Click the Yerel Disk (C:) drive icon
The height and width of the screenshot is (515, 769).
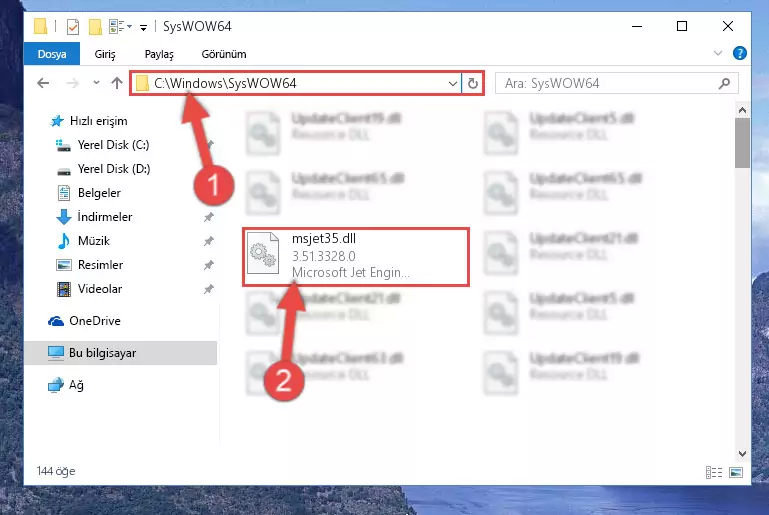[x=63, y=145]
